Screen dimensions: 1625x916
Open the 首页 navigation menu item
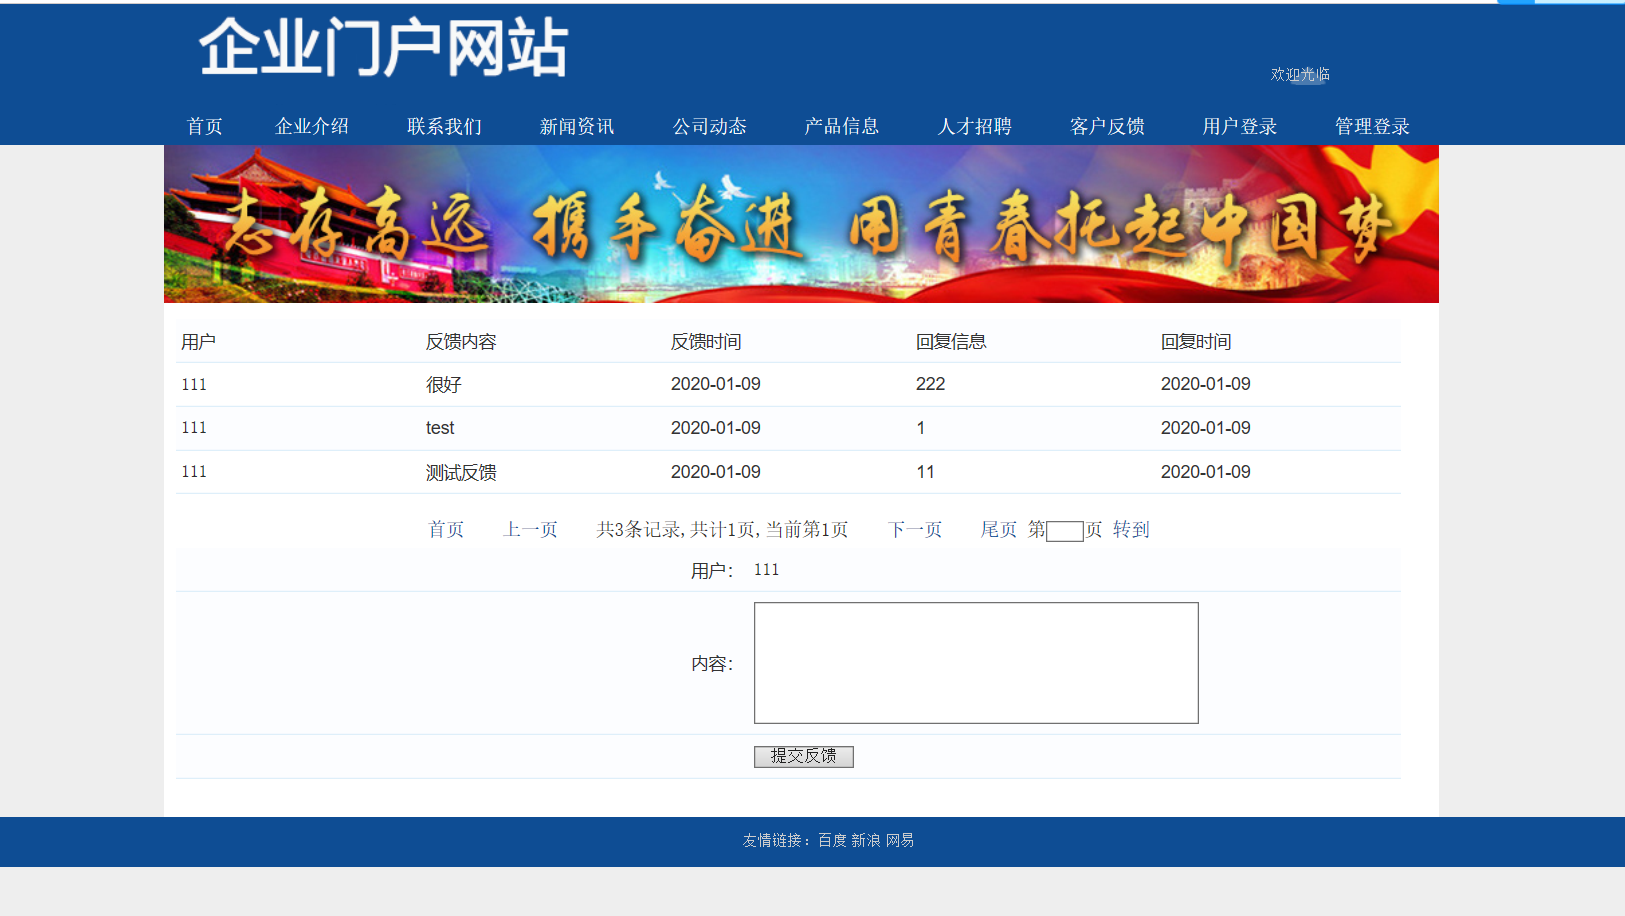pos(204,126)
